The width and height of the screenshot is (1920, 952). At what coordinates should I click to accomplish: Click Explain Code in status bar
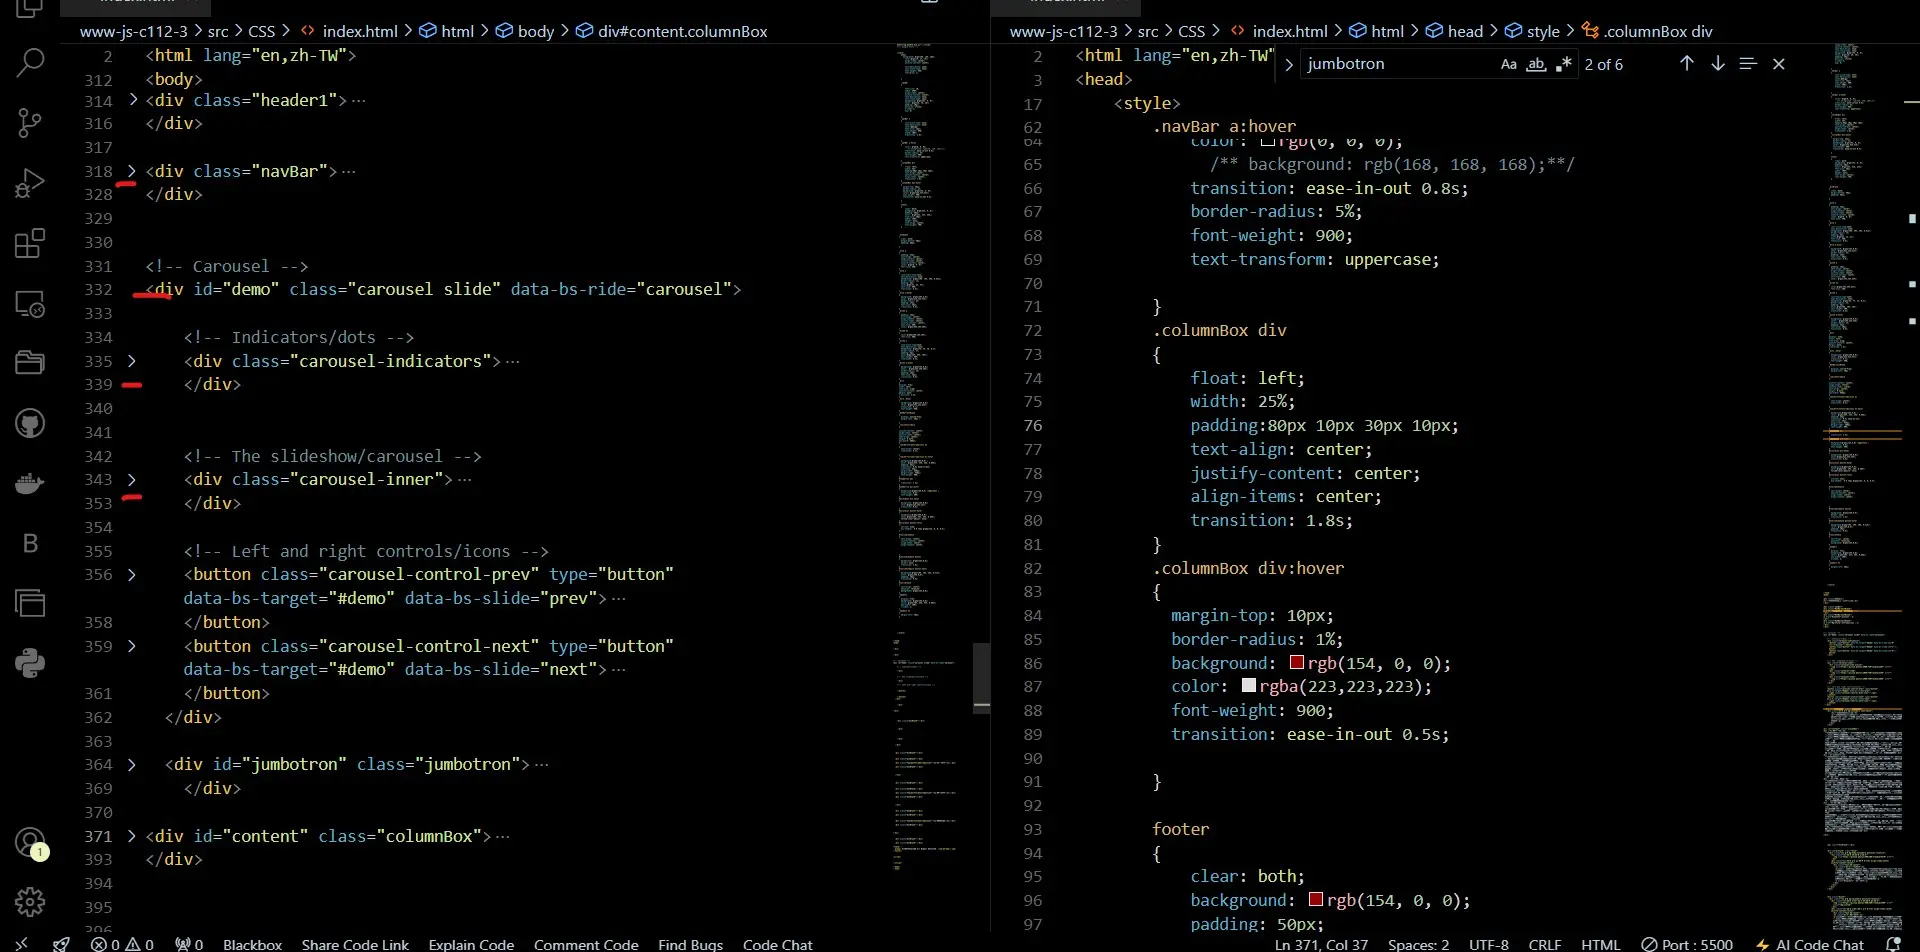471,944
